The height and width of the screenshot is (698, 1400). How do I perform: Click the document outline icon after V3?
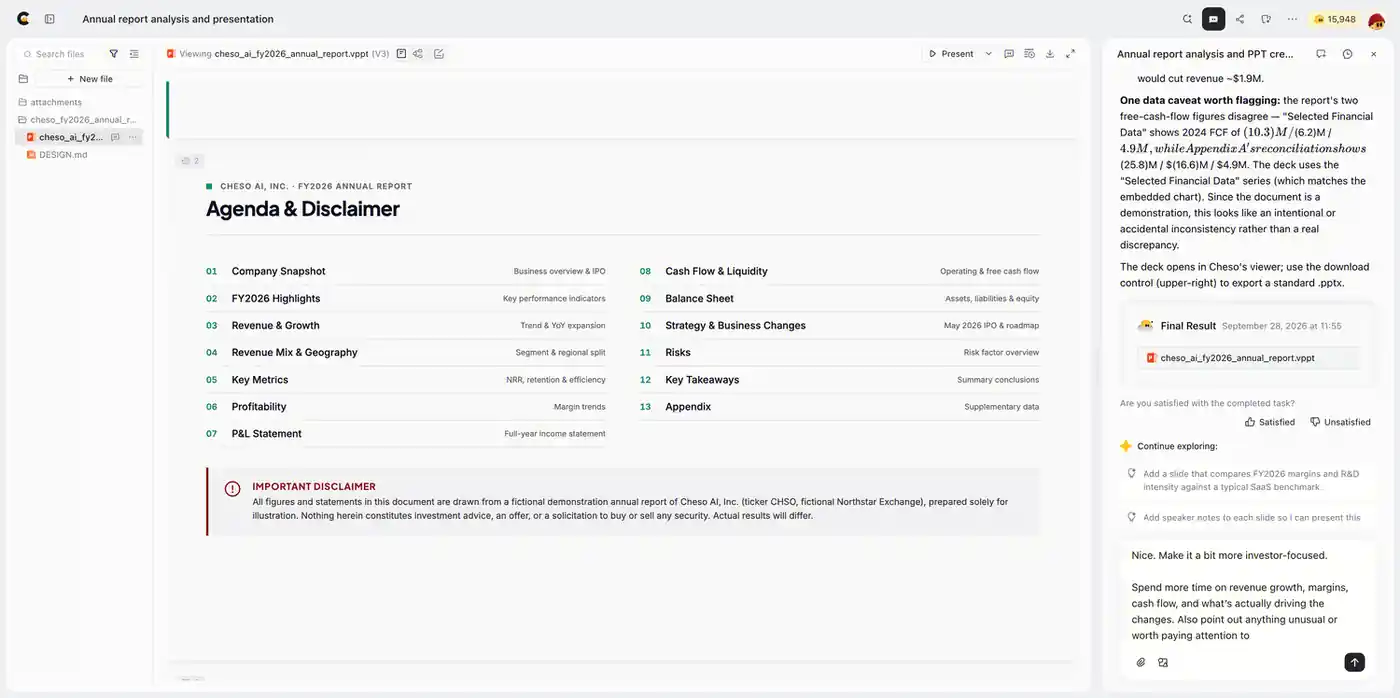(401, 54)
